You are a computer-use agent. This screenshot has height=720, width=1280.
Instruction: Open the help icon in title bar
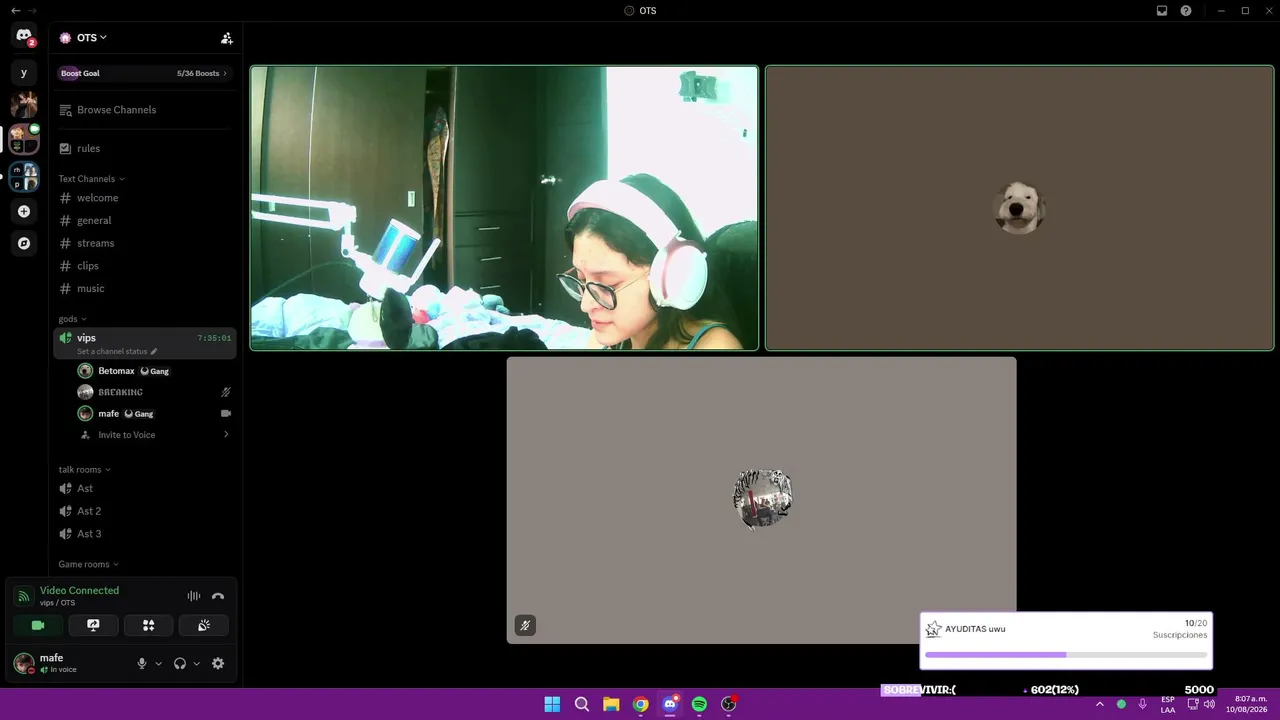coord(1186,10)
